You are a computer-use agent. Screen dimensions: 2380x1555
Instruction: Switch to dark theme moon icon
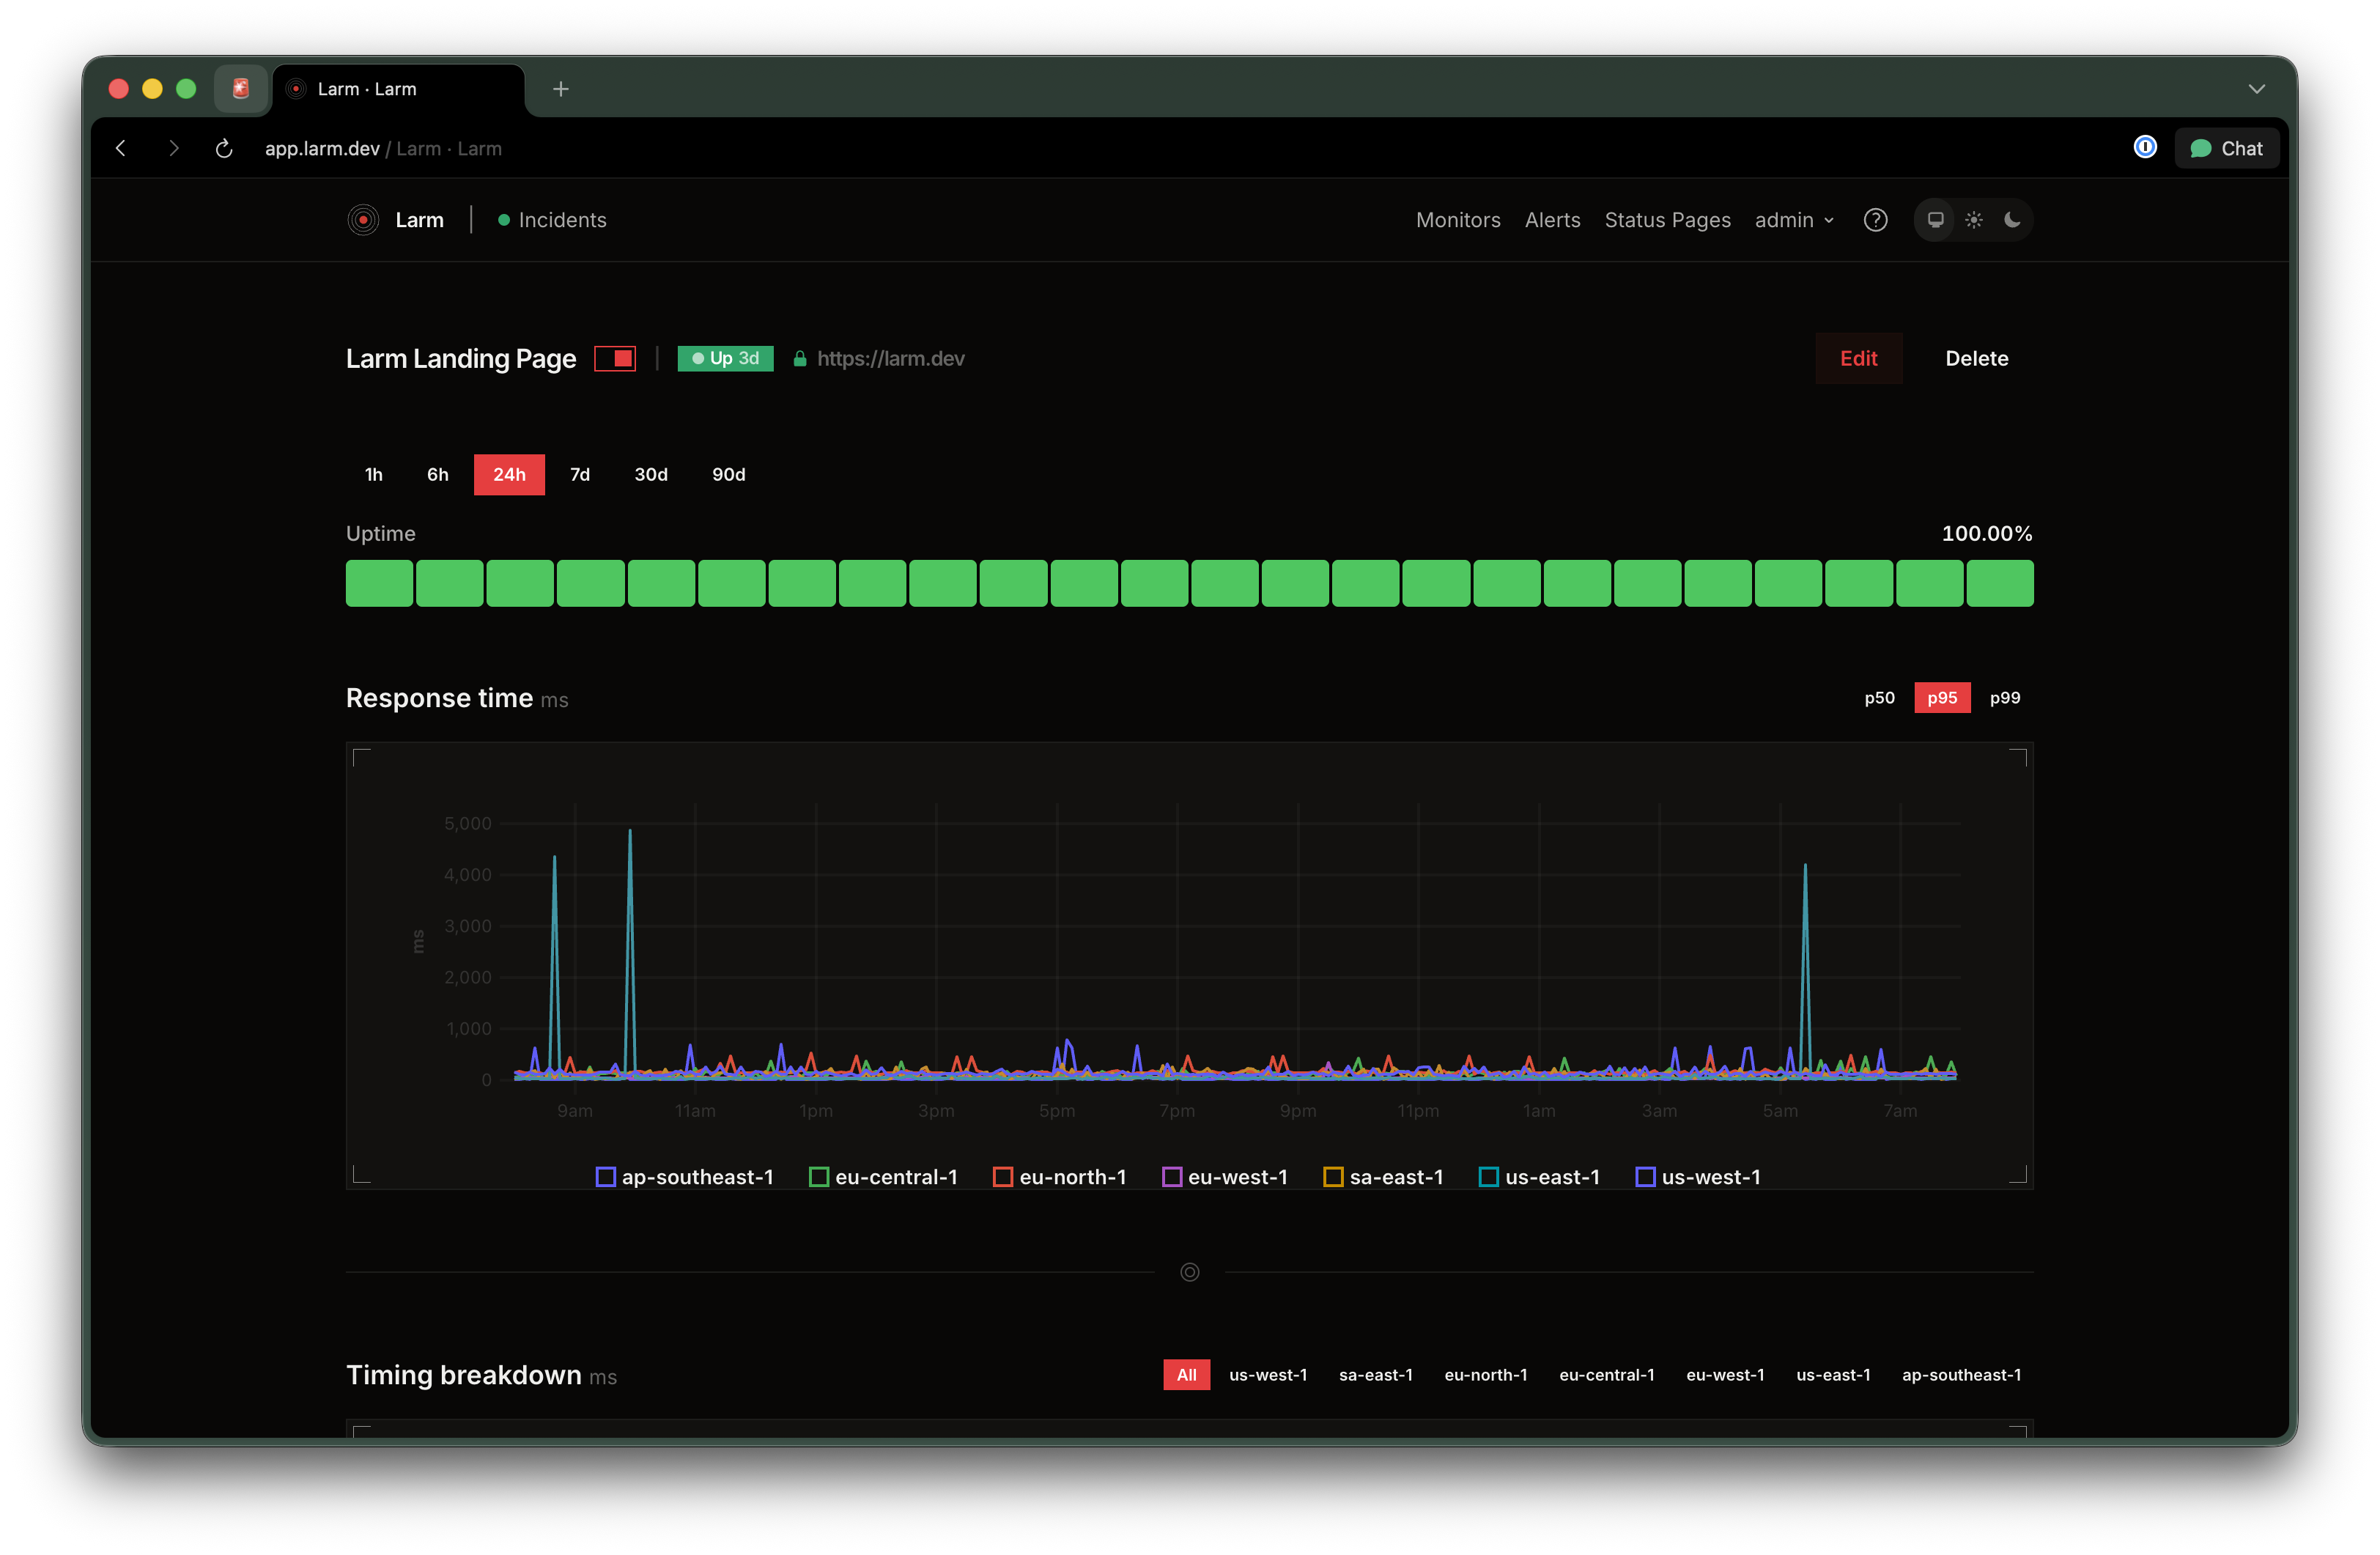2012,220
